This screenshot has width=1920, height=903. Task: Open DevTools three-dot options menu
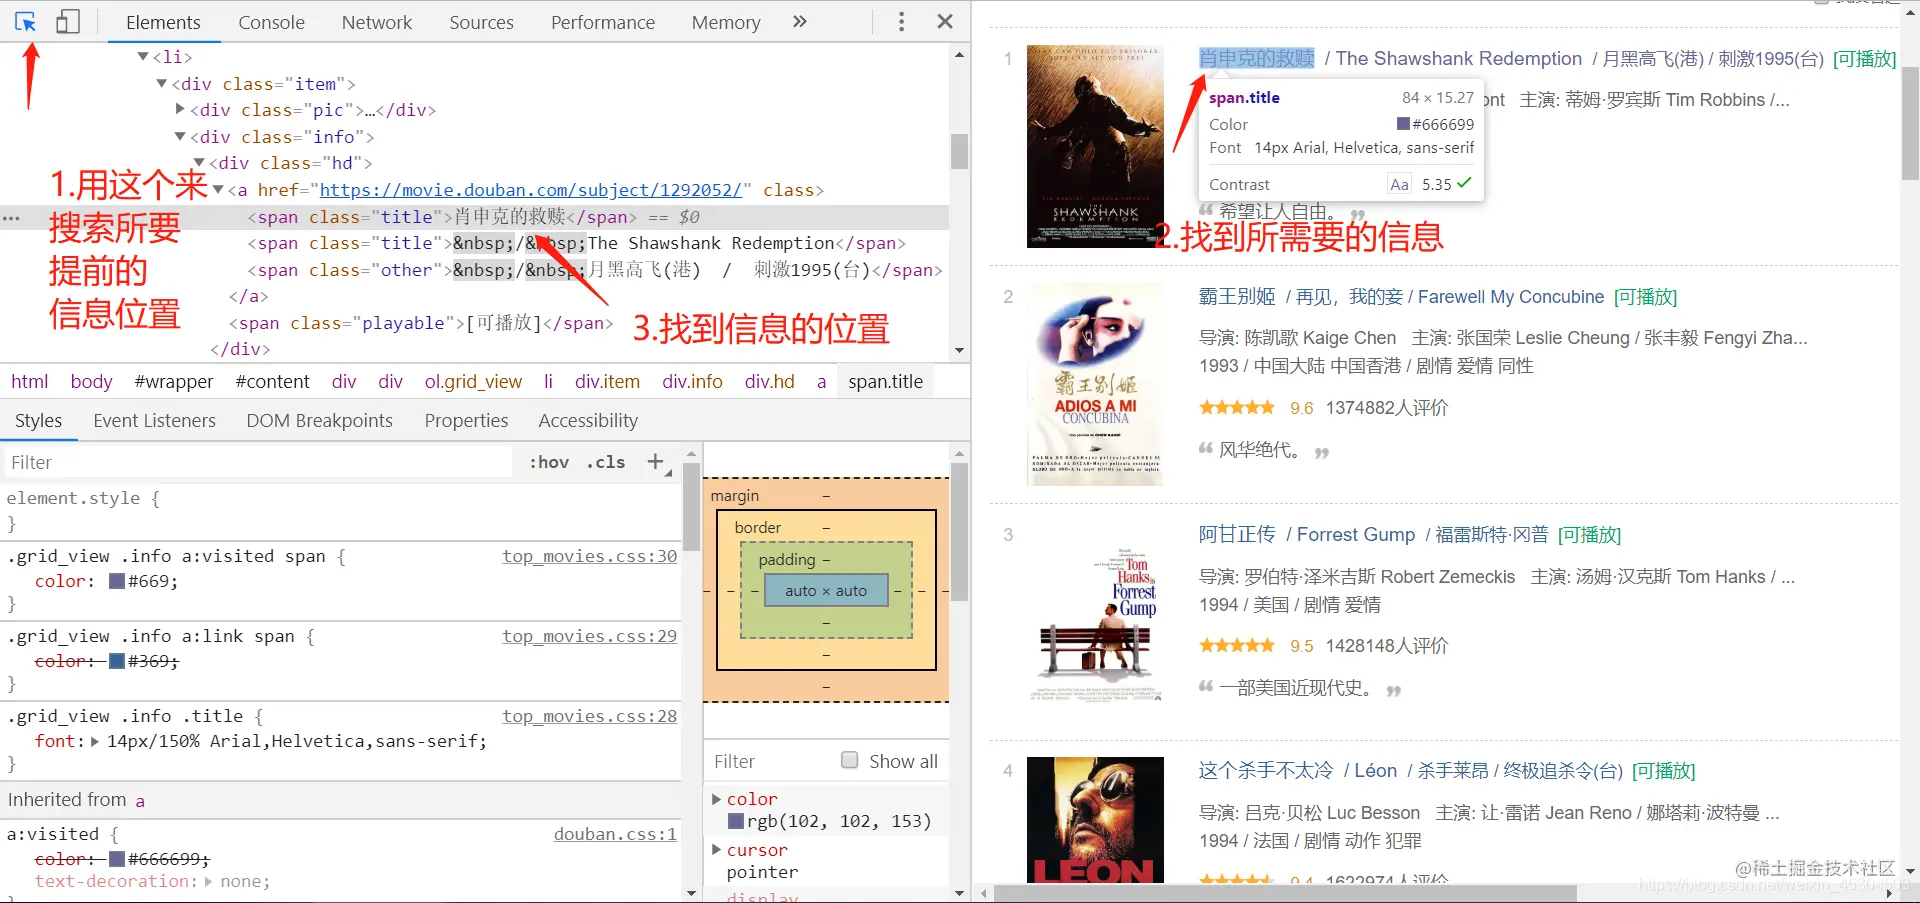(901, 21)
